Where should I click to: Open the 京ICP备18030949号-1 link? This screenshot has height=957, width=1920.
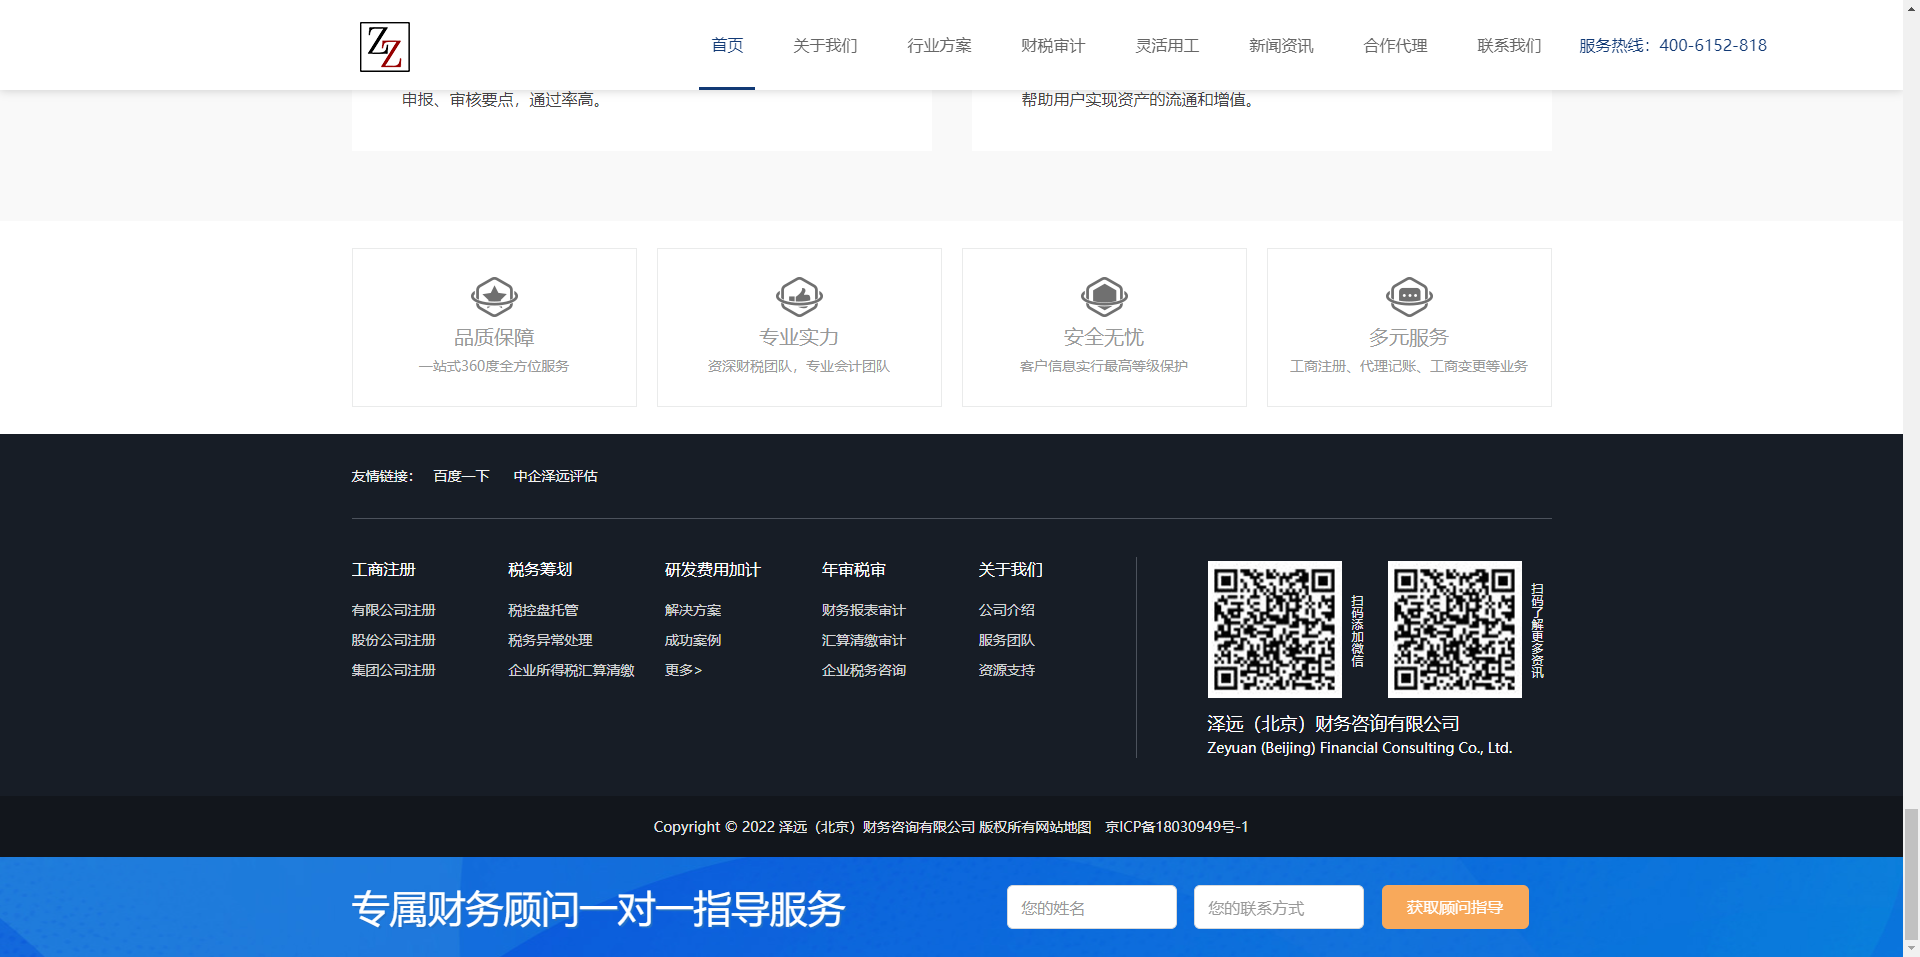pos(1176,827)
